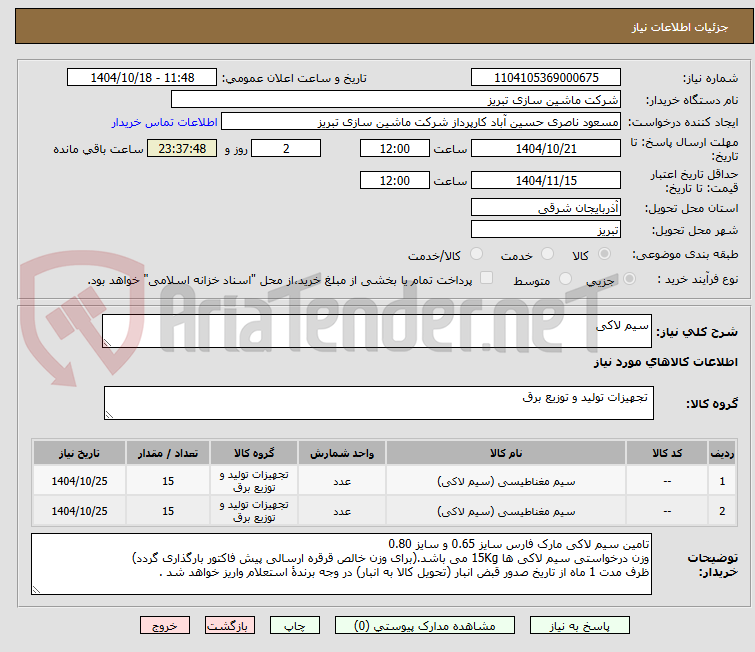This screenshot has height=652, width=755.
Task: Click the چاپ print button
Action: point(295,626)
